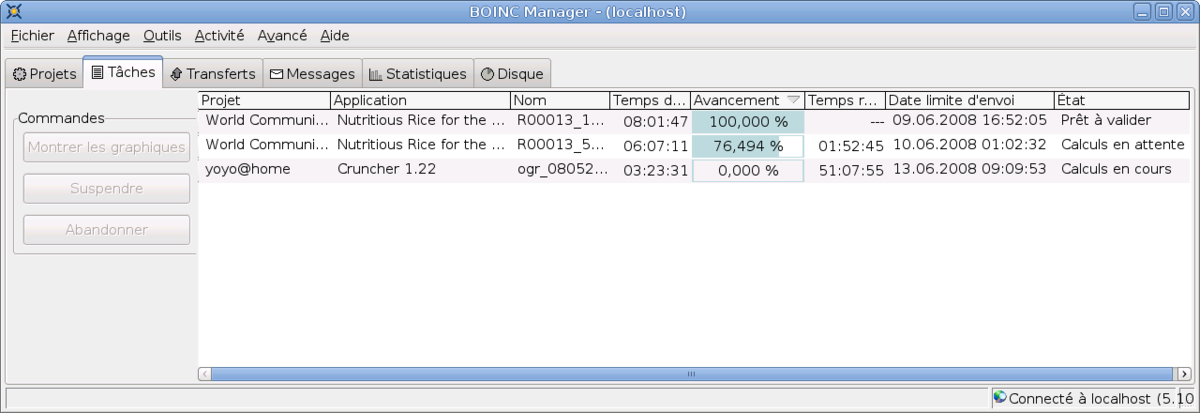Sort by Date limite d'envoi header

pos(970,100)
